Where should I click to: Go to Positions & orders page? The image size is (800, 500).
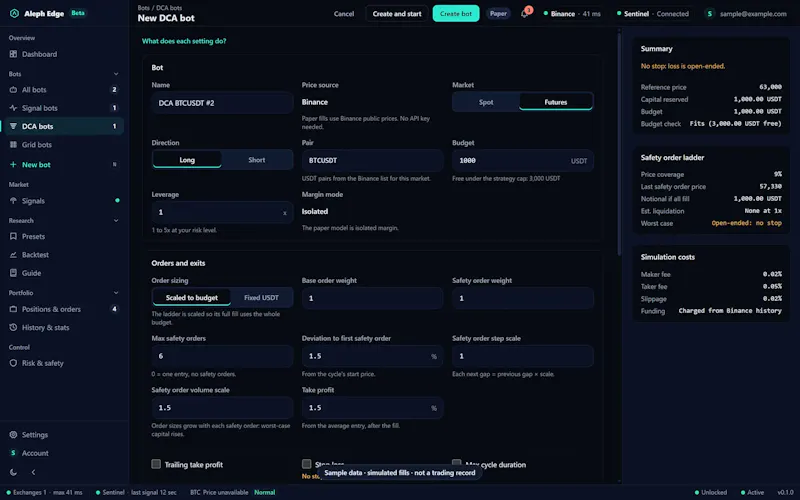tap(62, 309)
